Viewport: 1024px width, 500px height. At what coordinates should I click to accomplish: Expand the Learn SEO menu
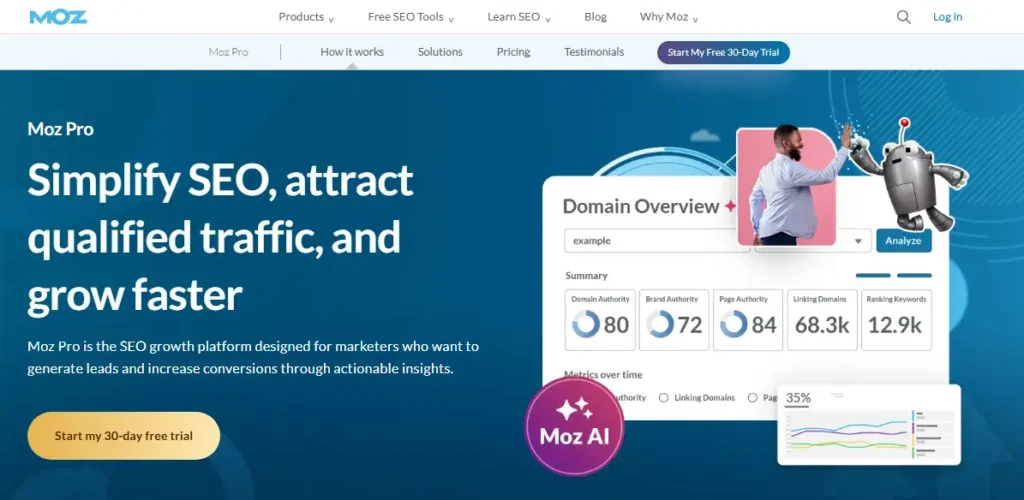(519, 17)
